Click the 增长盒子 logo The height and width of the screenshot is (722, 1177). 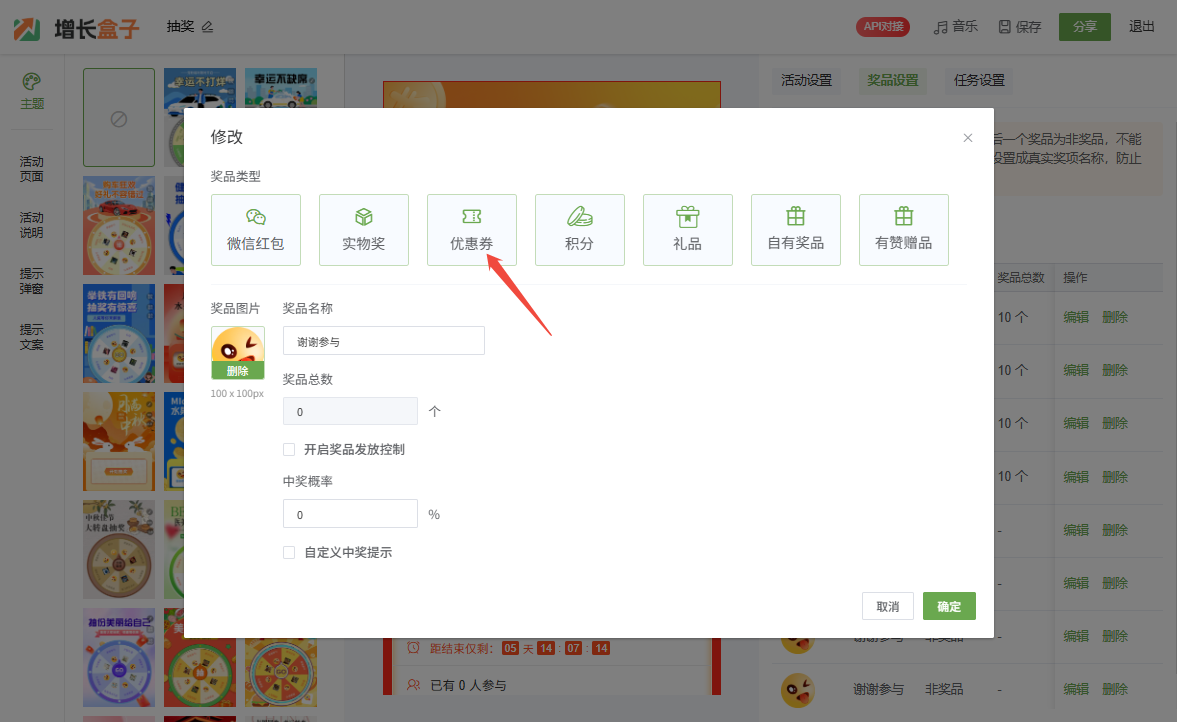tap(77, 29)
